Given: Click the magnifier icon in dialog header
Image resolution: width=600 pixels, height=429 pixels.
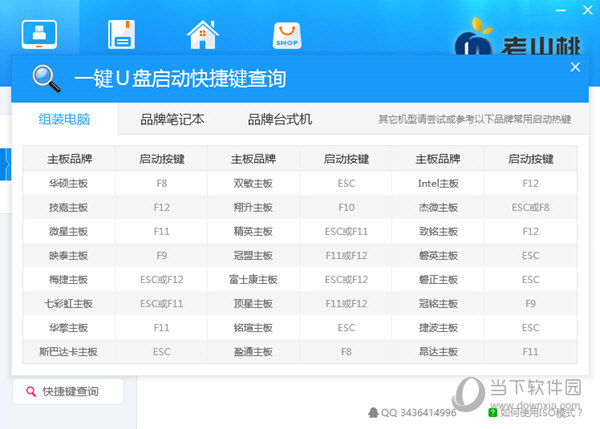Looking at the screenshot, I should [x=46, y=78].
